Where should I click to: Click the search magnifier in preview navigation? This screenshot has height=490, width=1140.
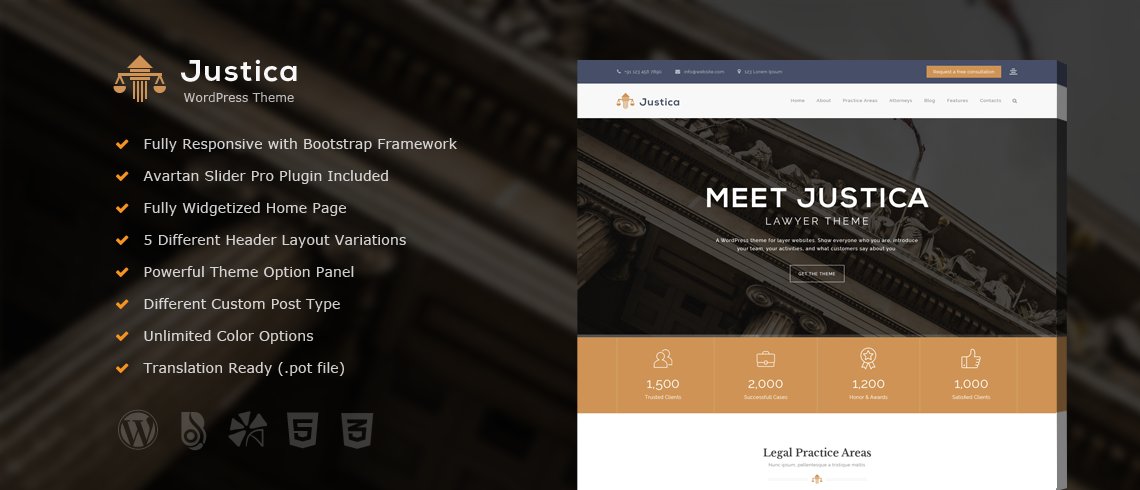[x=1015, y=101]
